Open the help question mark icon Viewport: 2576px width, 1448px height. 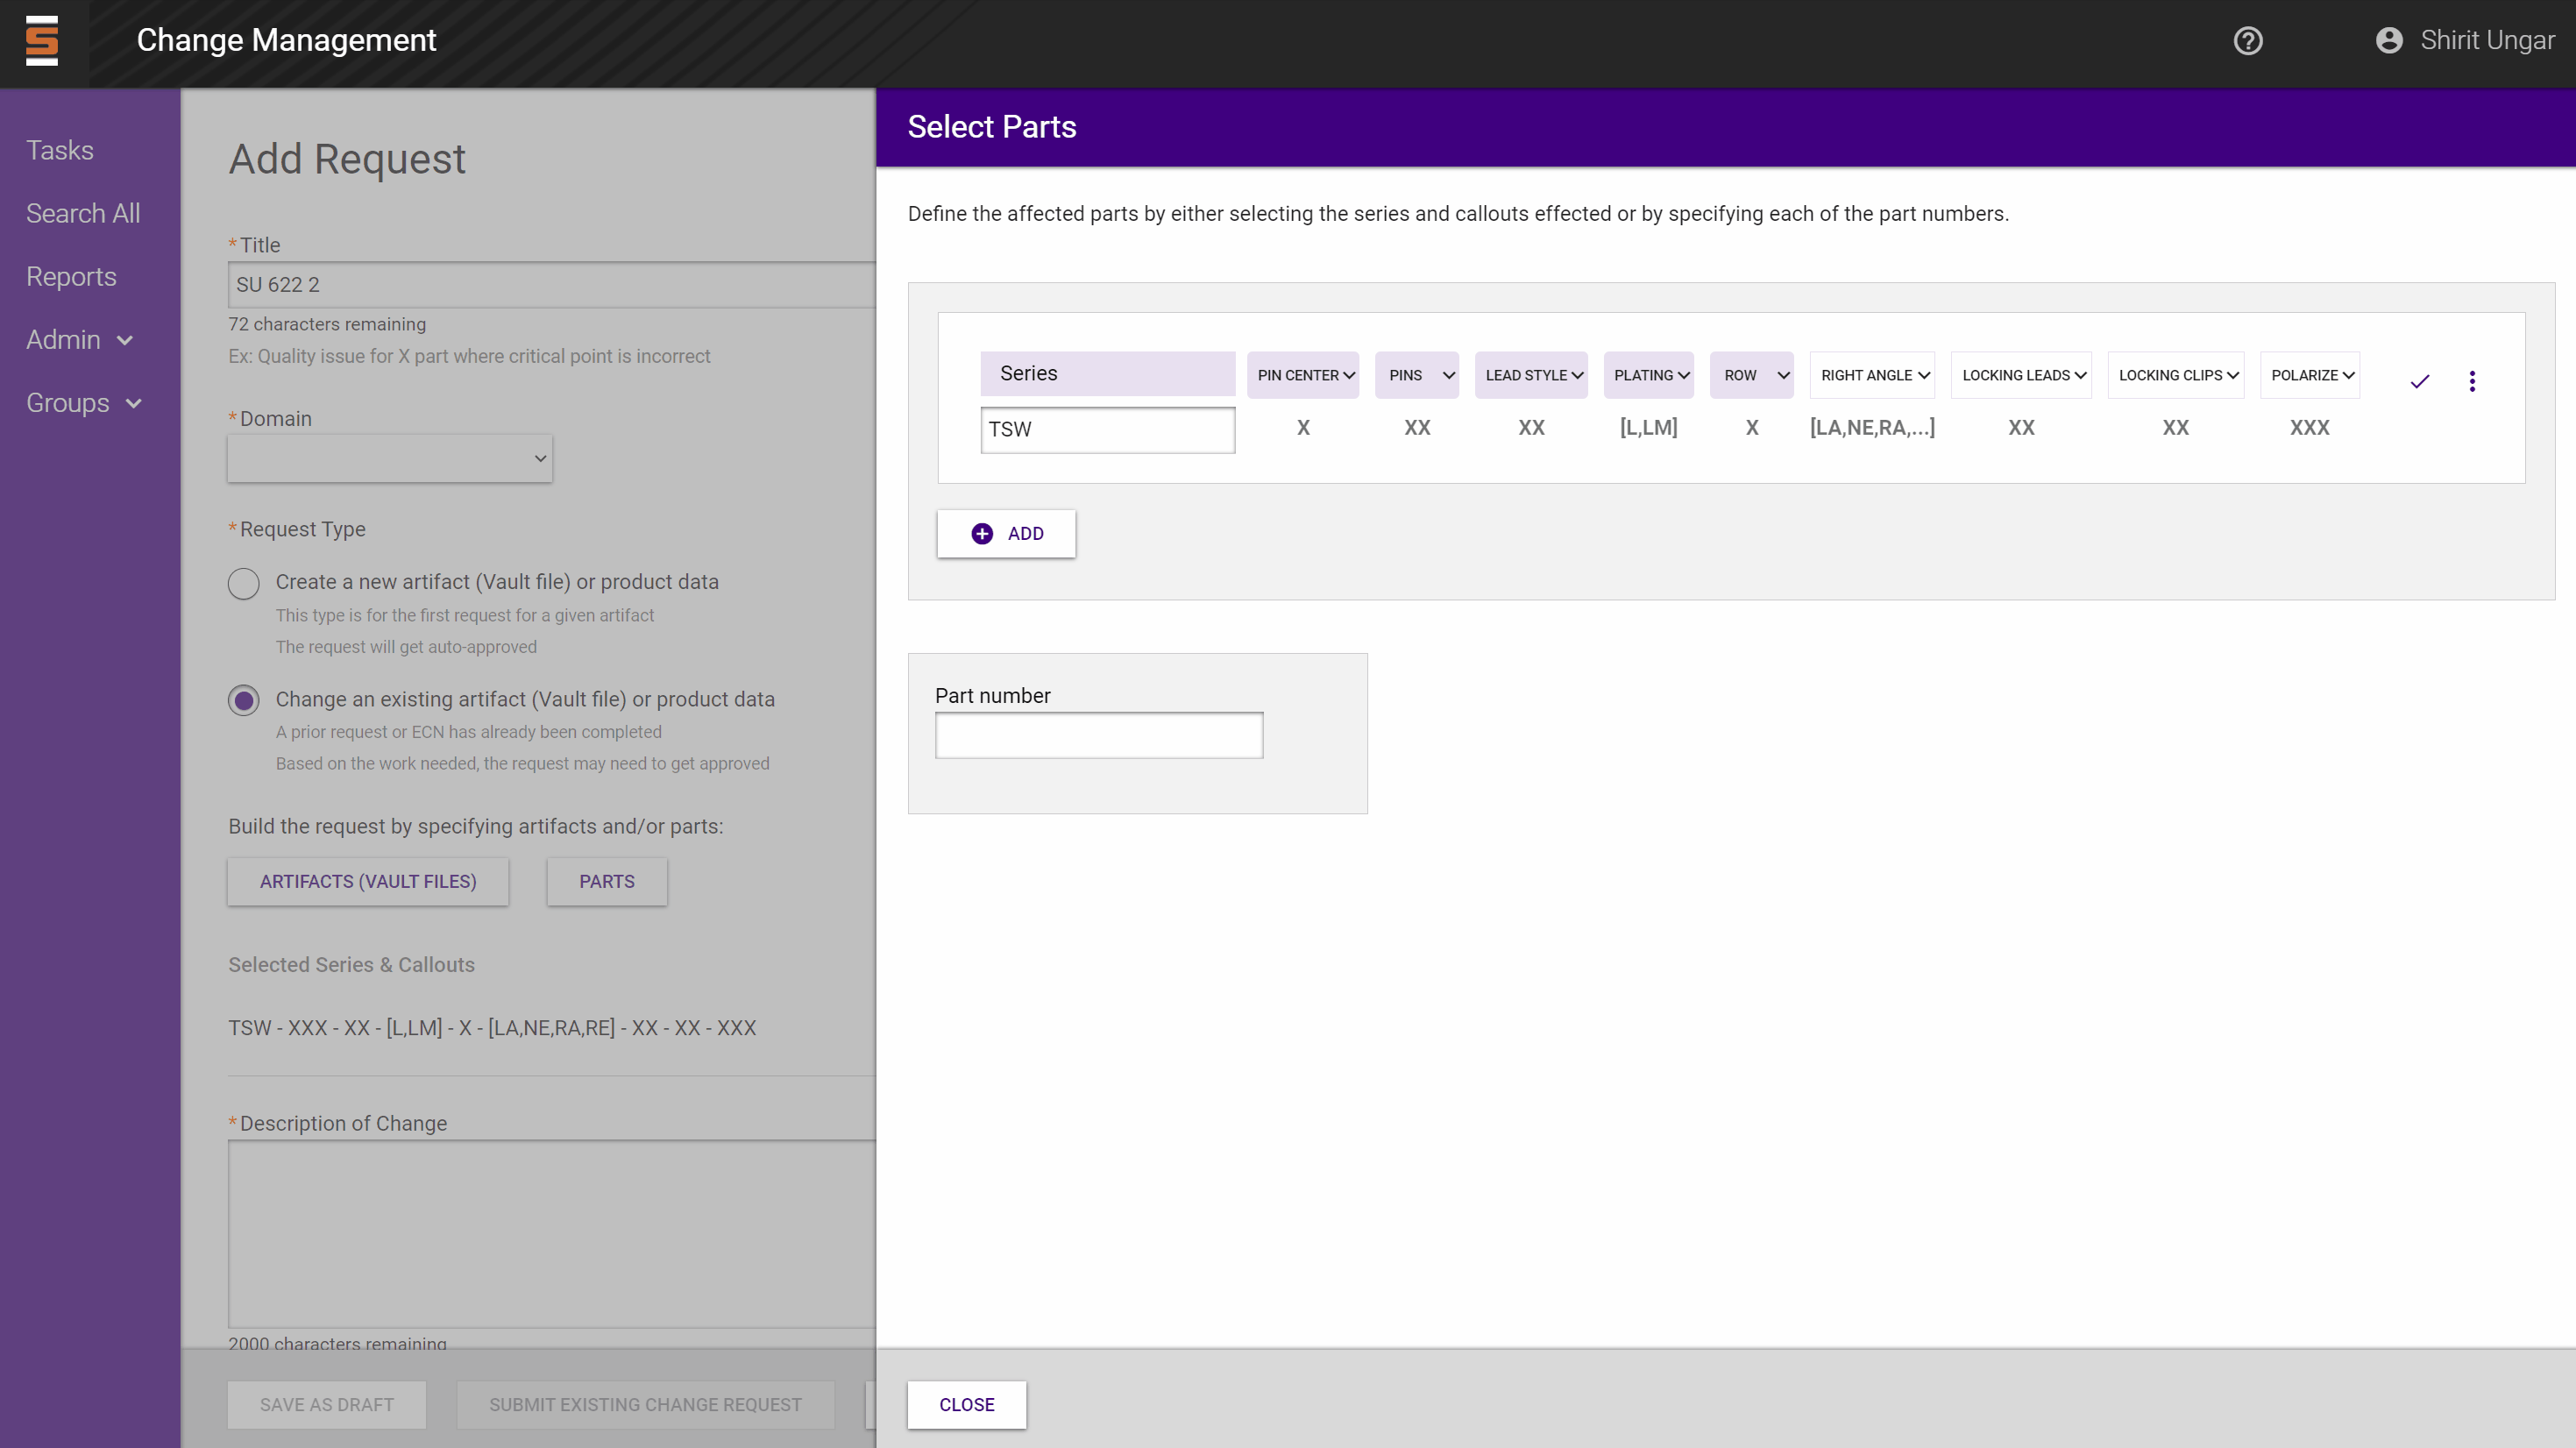point(2247,41)
